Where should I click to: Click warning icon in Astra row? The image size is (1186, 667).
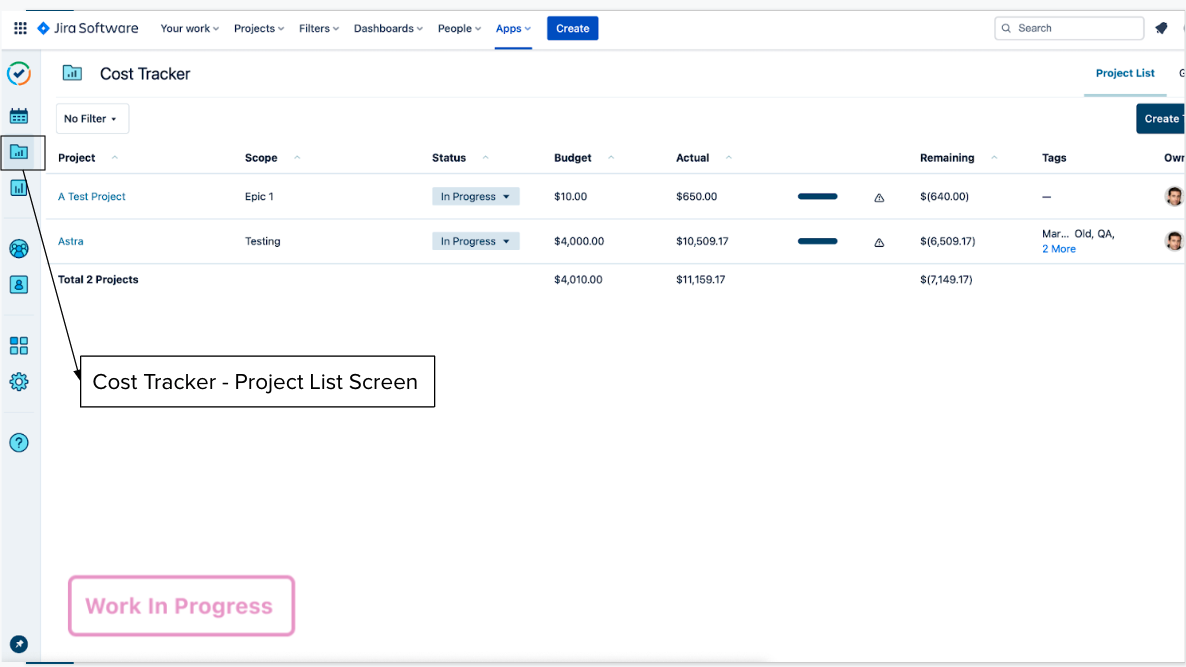879,242
